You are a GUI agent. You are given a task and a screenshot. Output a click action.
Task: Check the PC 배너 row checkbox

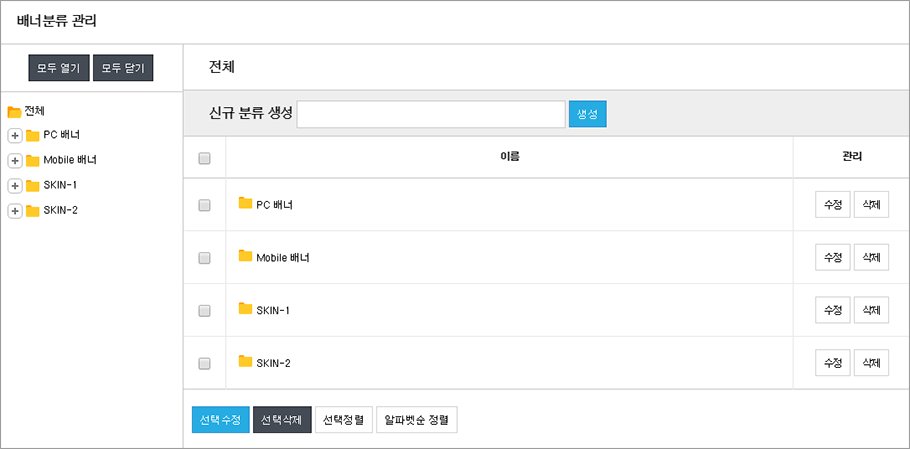tap(204, 205)
